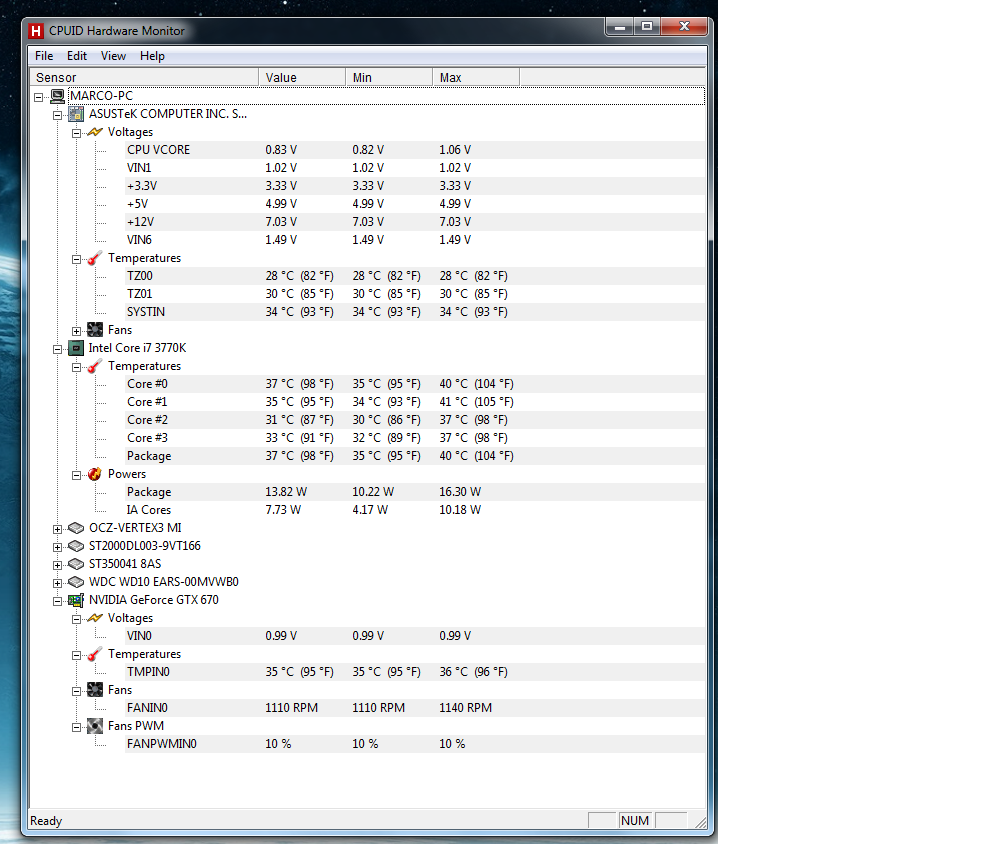The width and height of the screenshot is (1008, 844).
Task: Click the OCZ-VERTEX3 drive icon
Action: [x=76, y=528]
